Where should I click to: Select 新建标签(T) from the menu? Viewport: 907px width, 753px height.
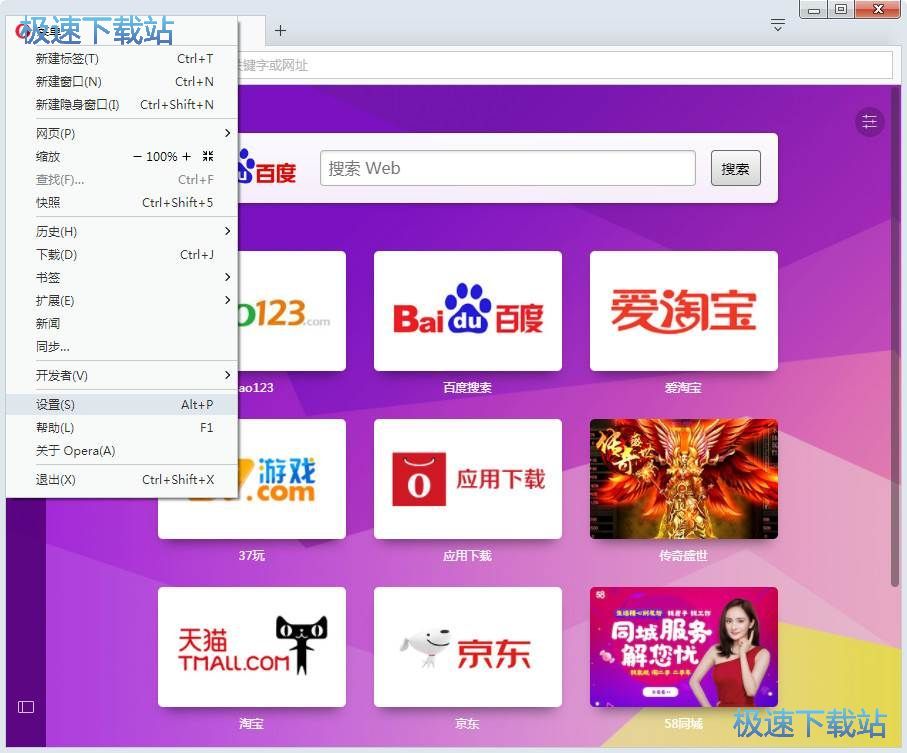(x=121, y=59)
